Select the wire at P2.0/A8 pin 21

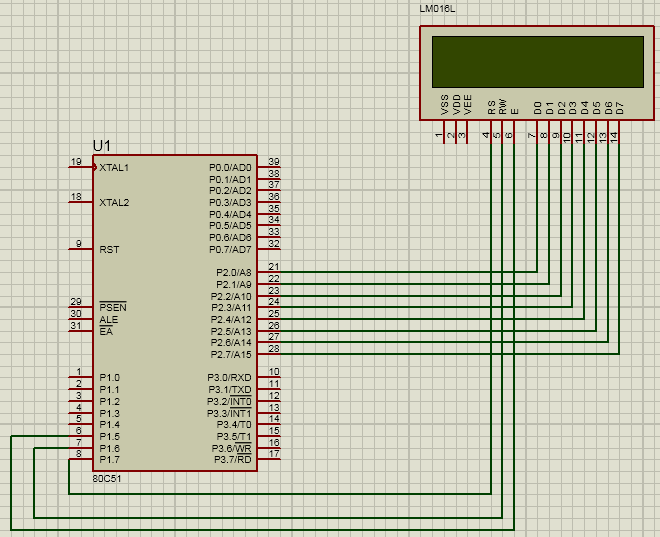click(x=400, y=272)
